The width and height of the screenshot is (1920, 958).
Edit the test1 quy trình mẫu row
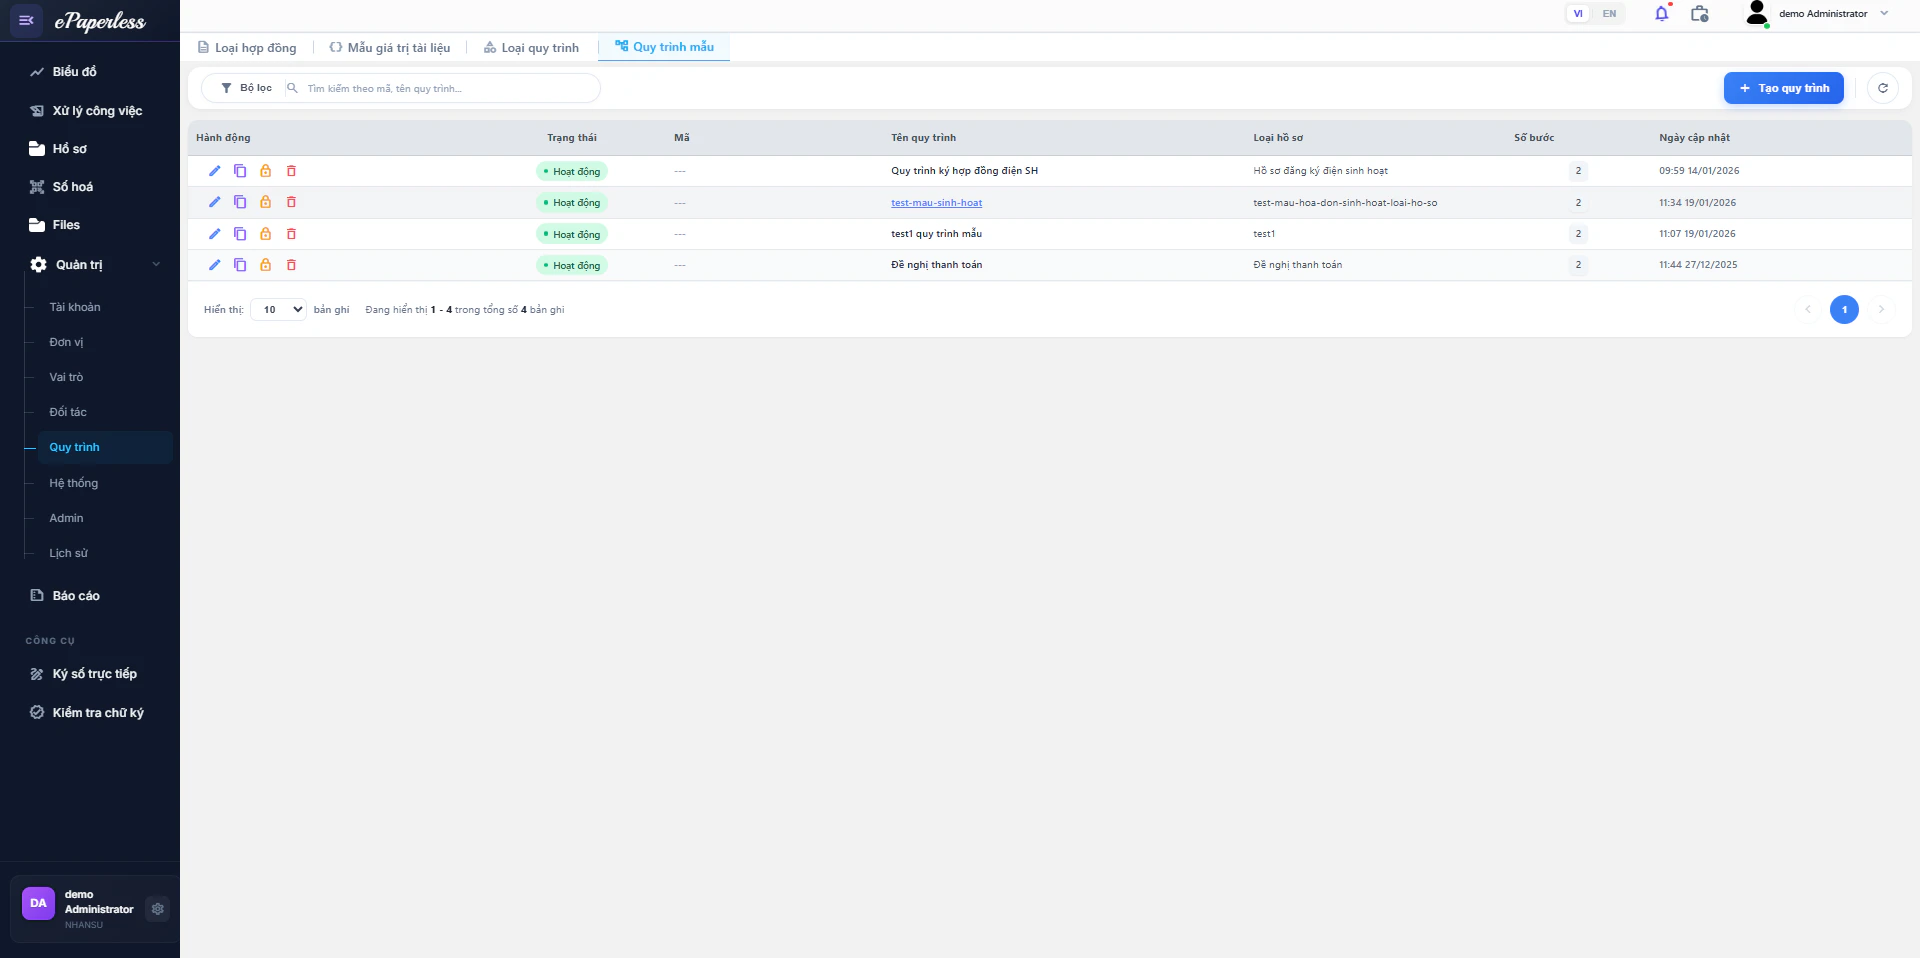tap(214, 234)
